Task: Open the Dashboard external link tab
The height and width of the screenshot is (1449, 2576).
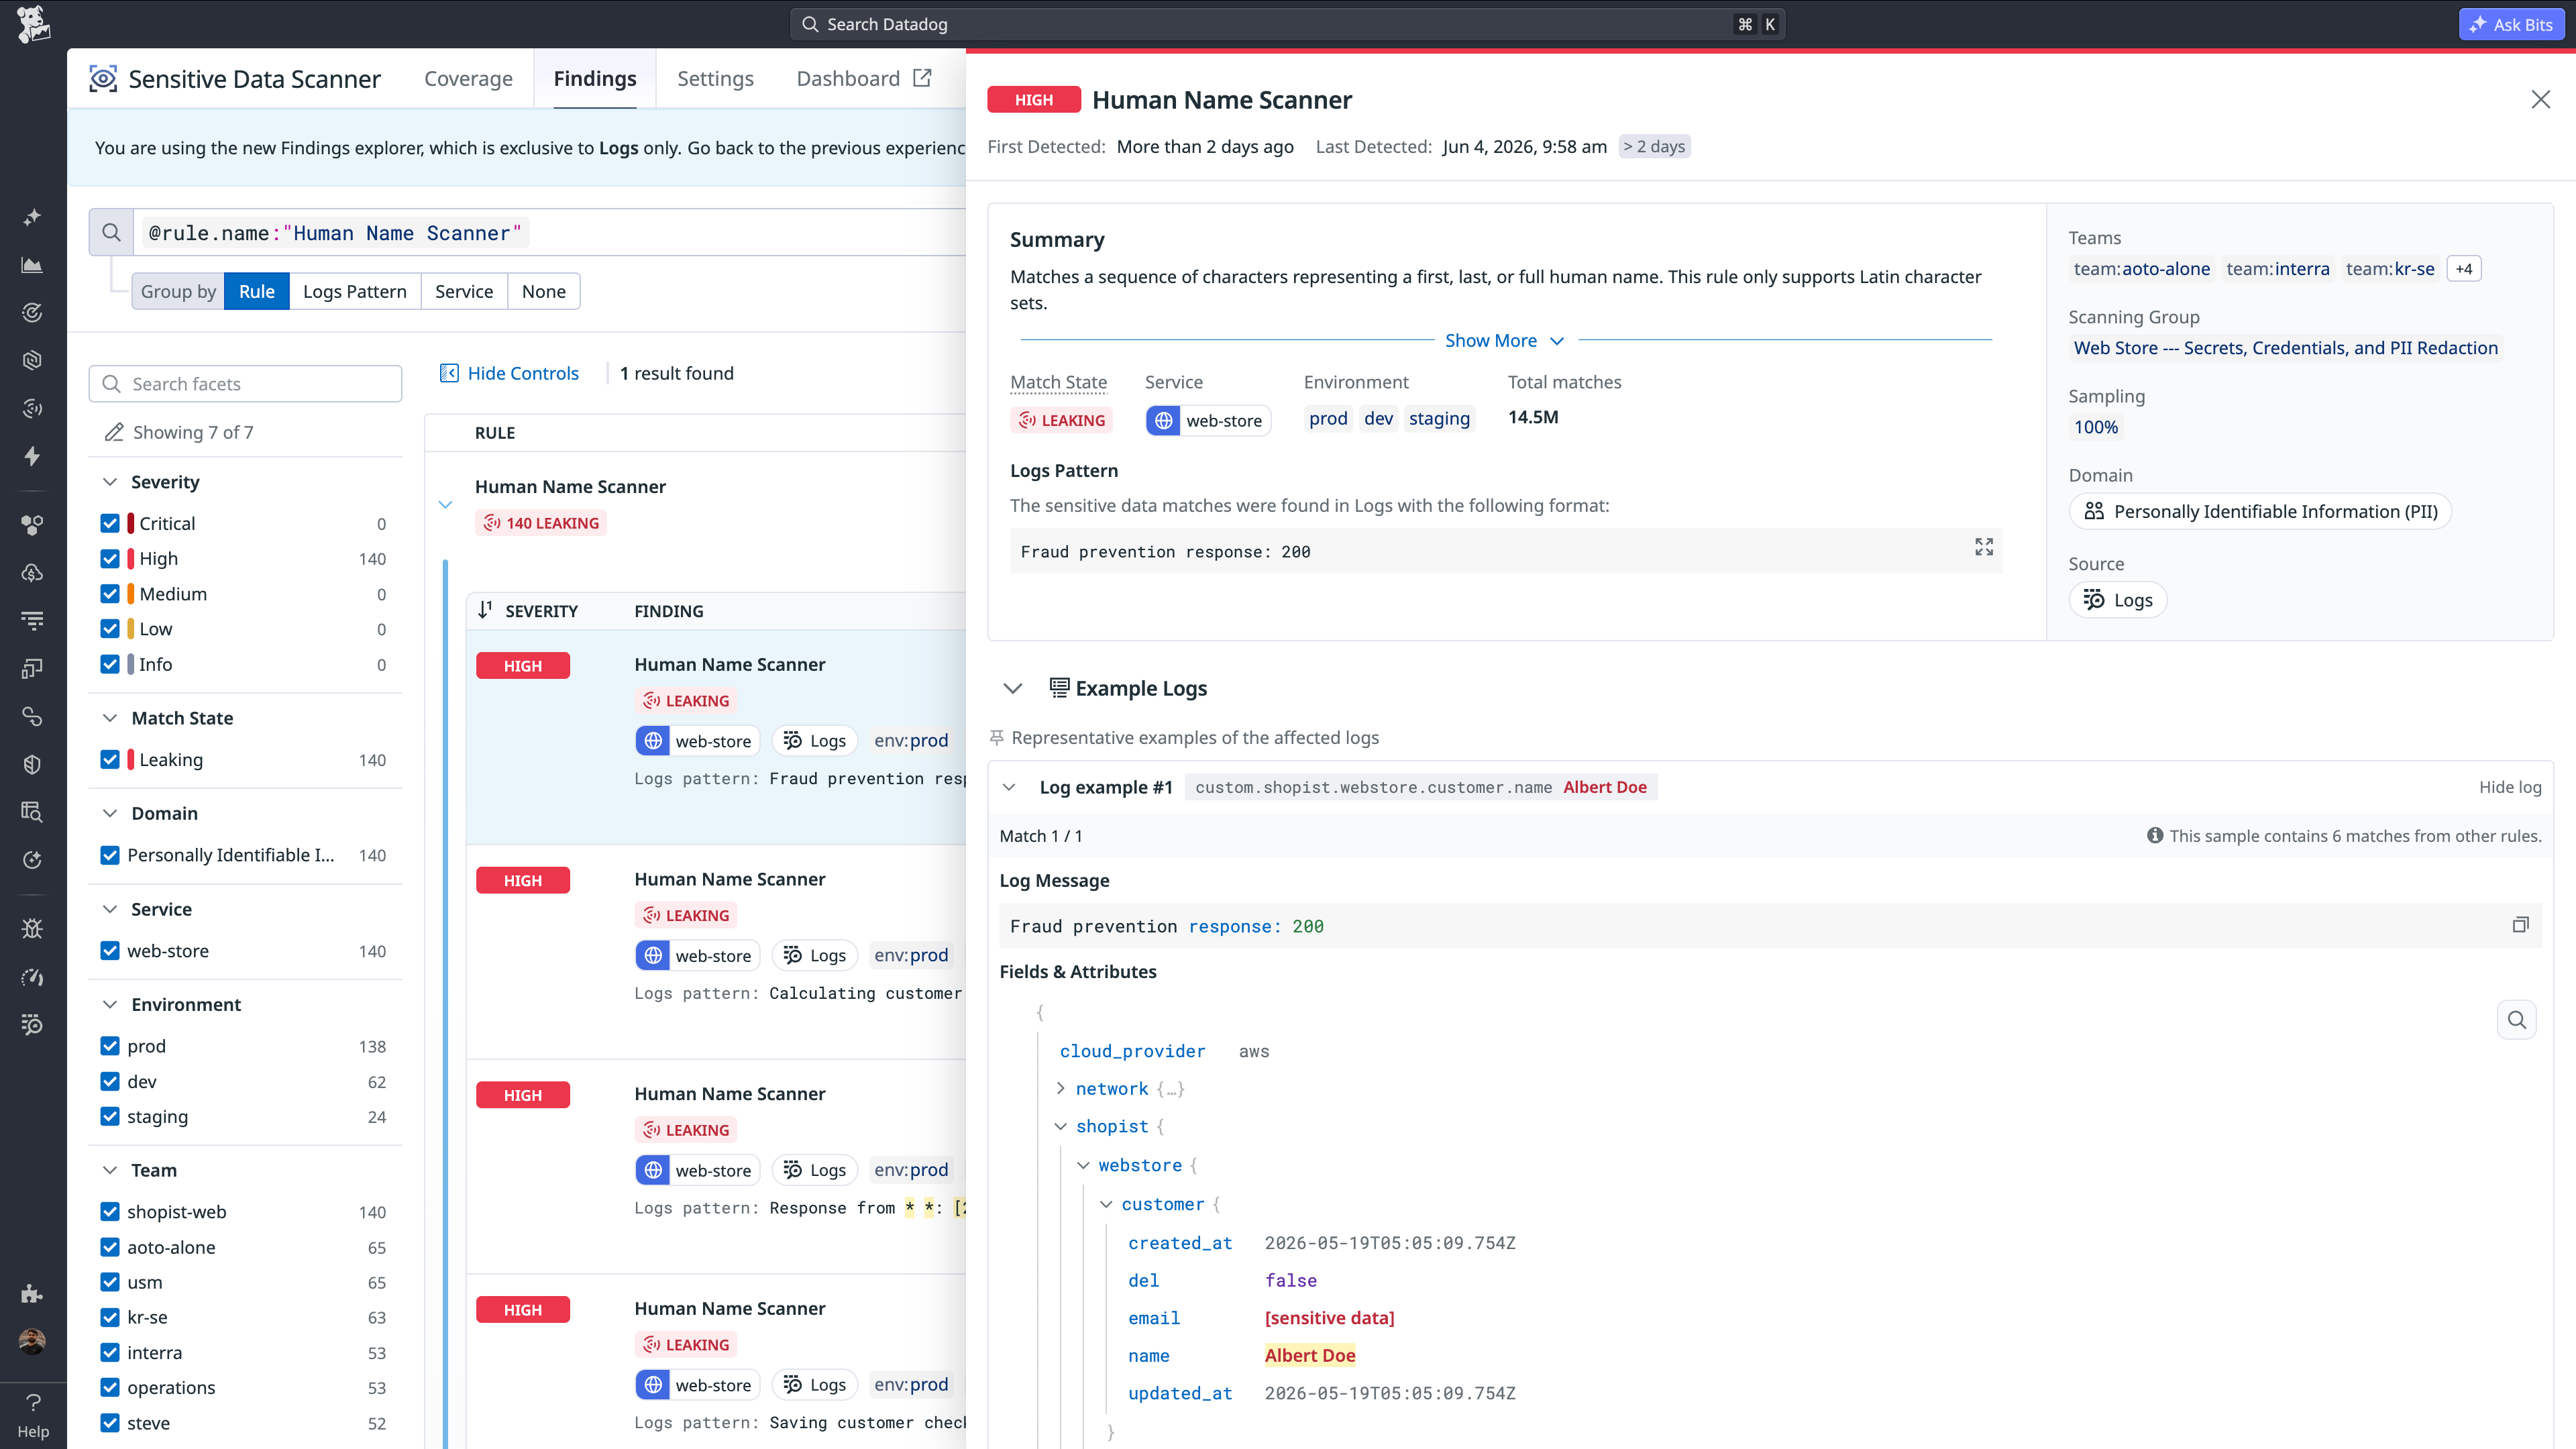Action: [x=864, y=79]
